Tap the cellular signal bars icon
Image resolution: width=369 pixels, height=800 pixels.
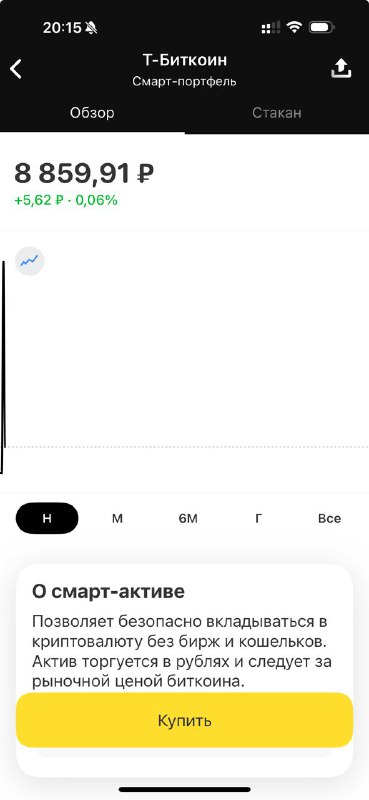(x=270, y=28)
